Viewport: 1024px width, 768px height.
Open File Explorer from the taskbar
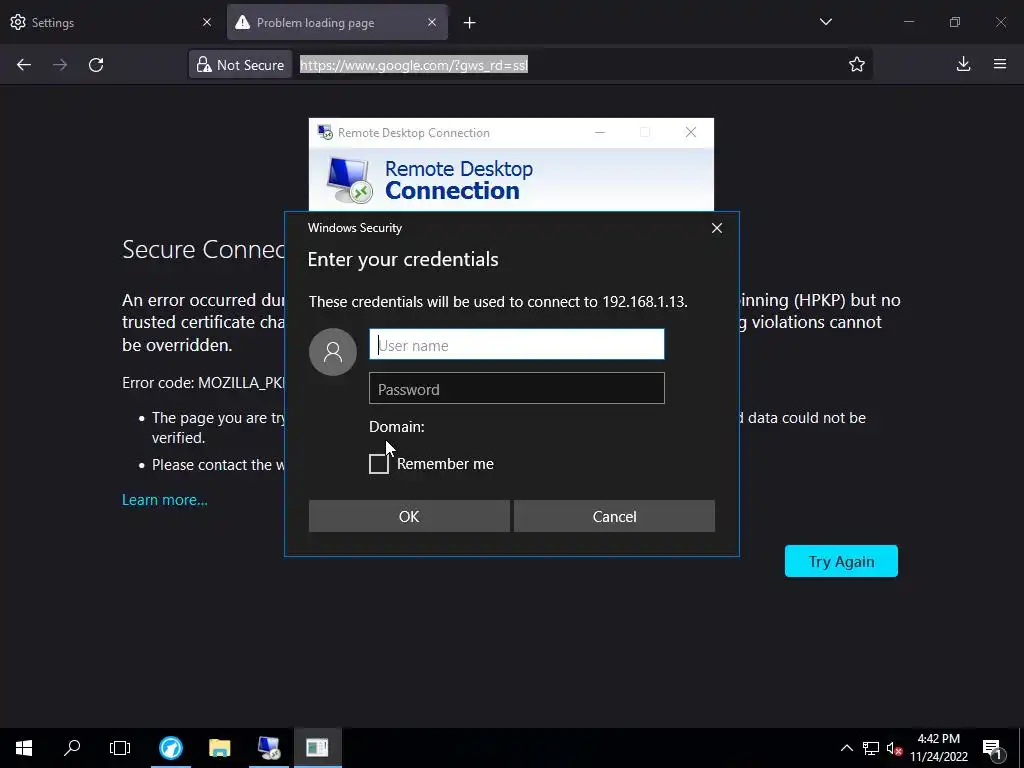219,748
